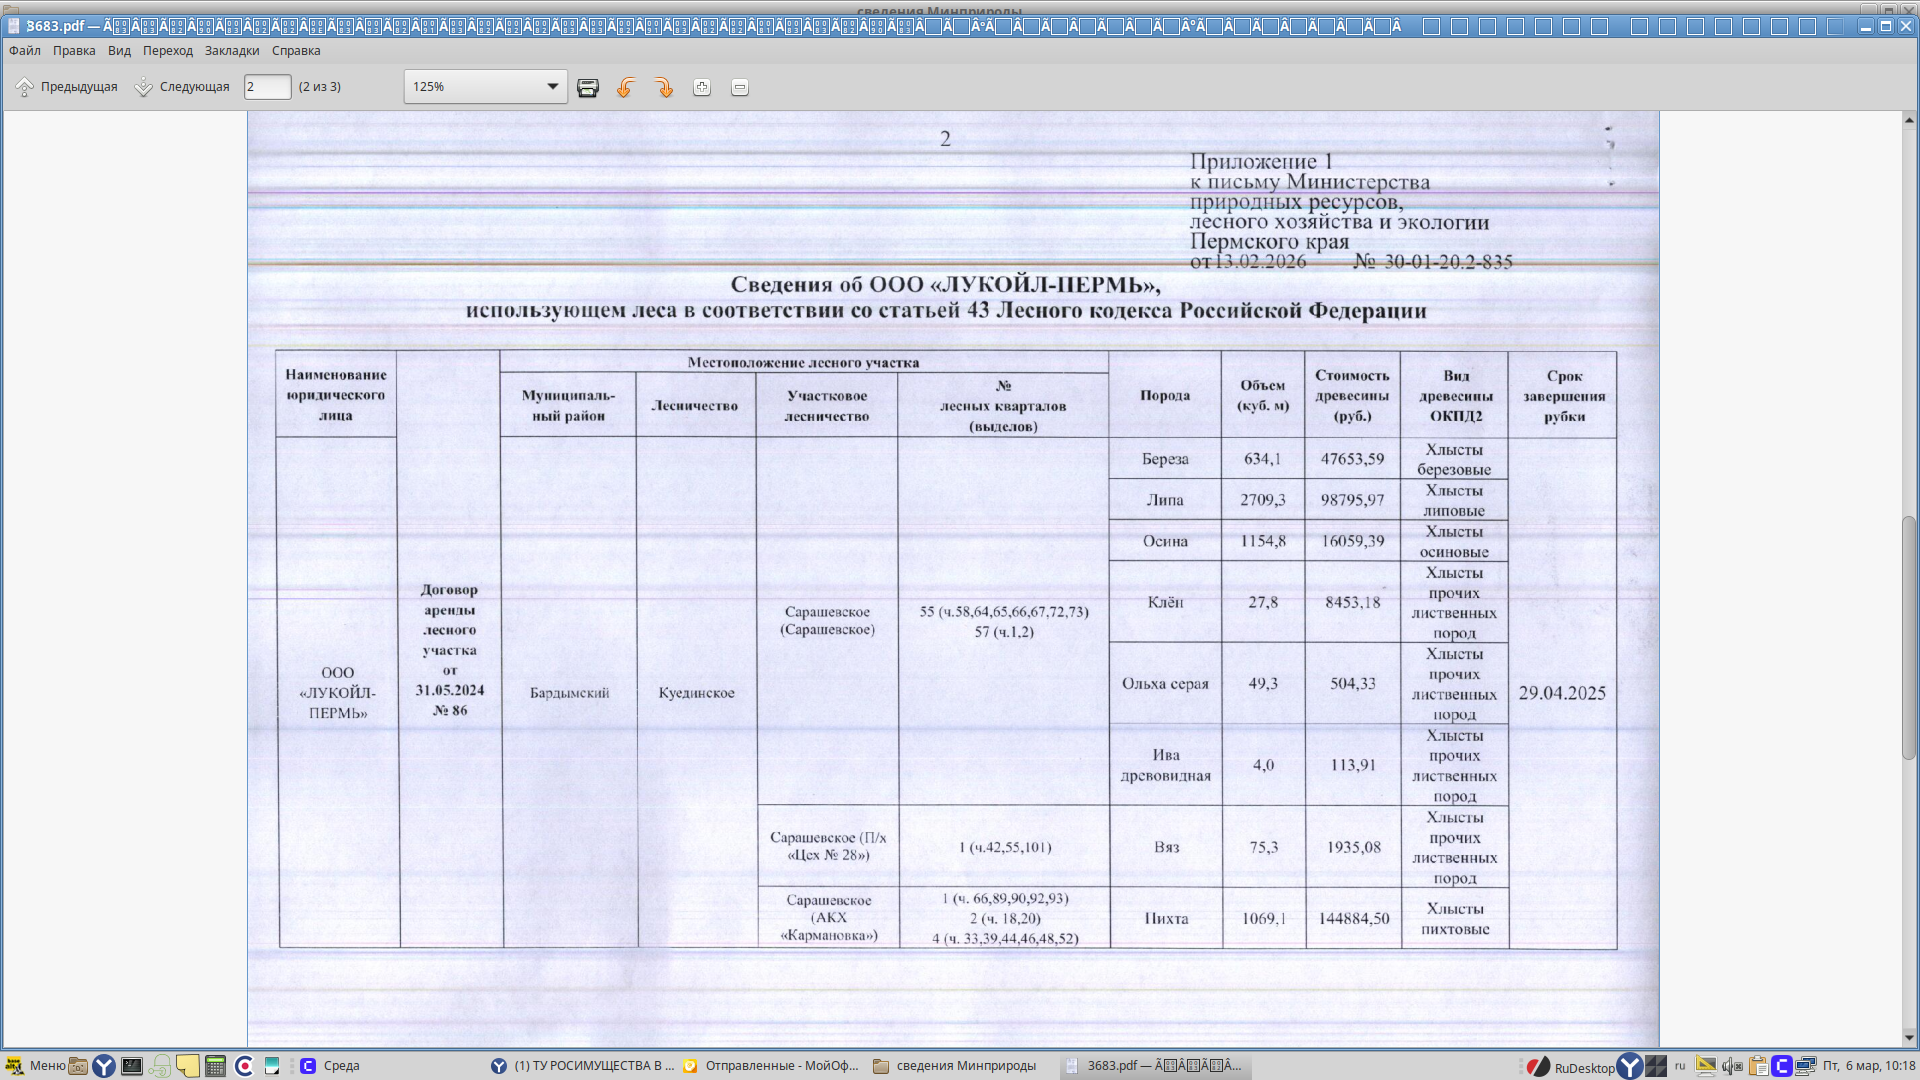Open the Вид menu

click(119, 51)
